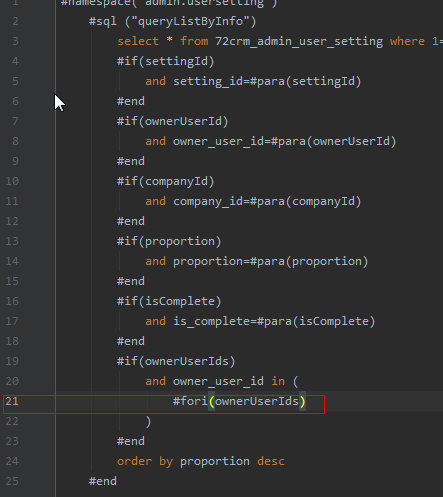Click '#end' on line 25

pyautogui.click(x=103, y=481)
